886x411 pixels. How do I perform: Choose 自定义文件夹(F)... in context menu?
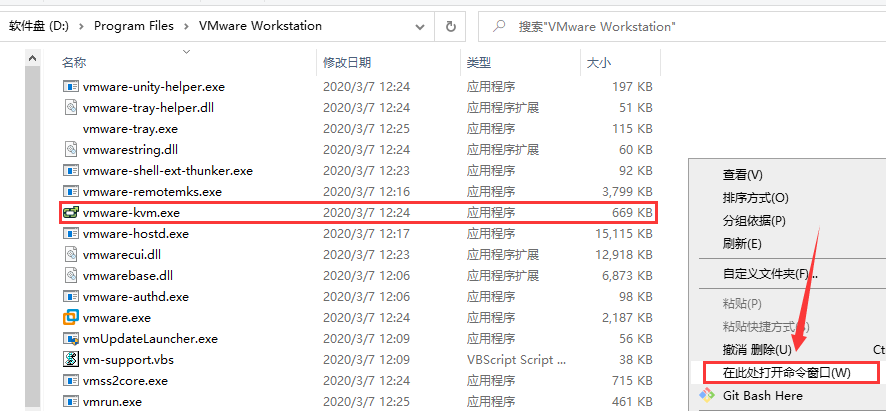coord(770,274)
